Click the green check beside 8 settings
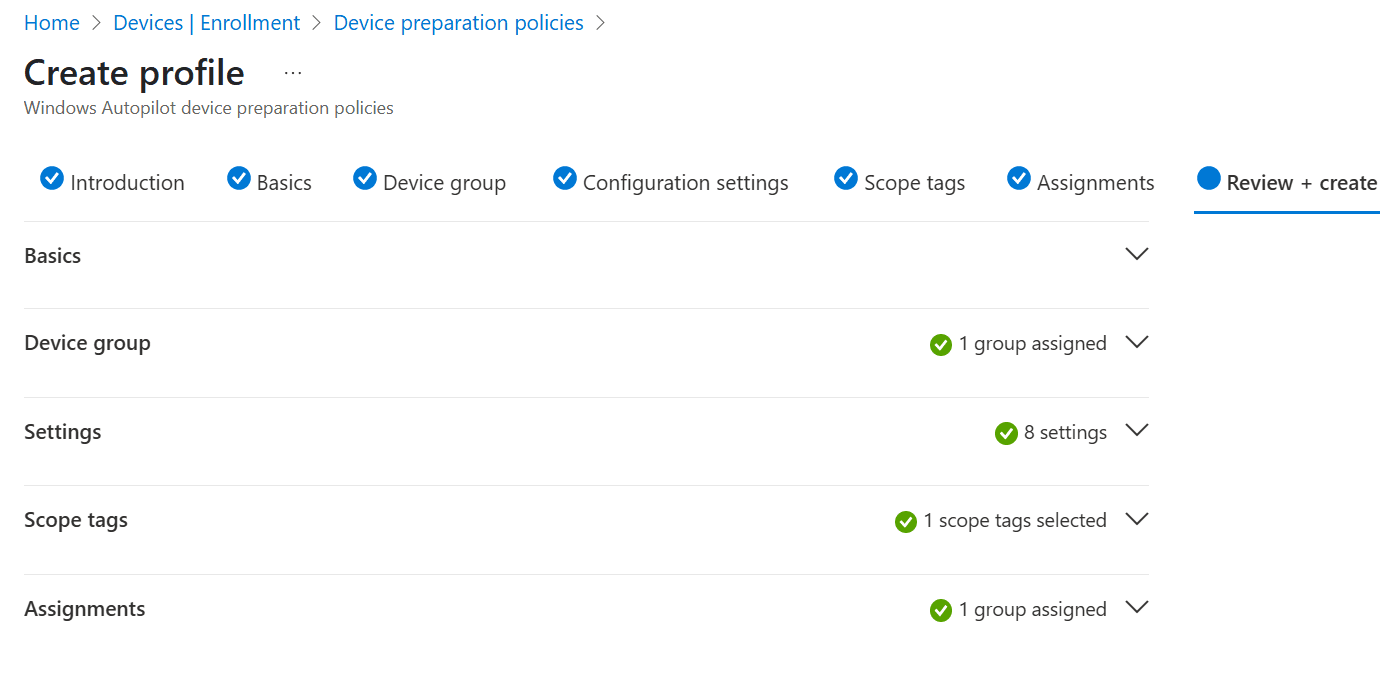This screenshot has width=1389, height=673. (1006, 433)
